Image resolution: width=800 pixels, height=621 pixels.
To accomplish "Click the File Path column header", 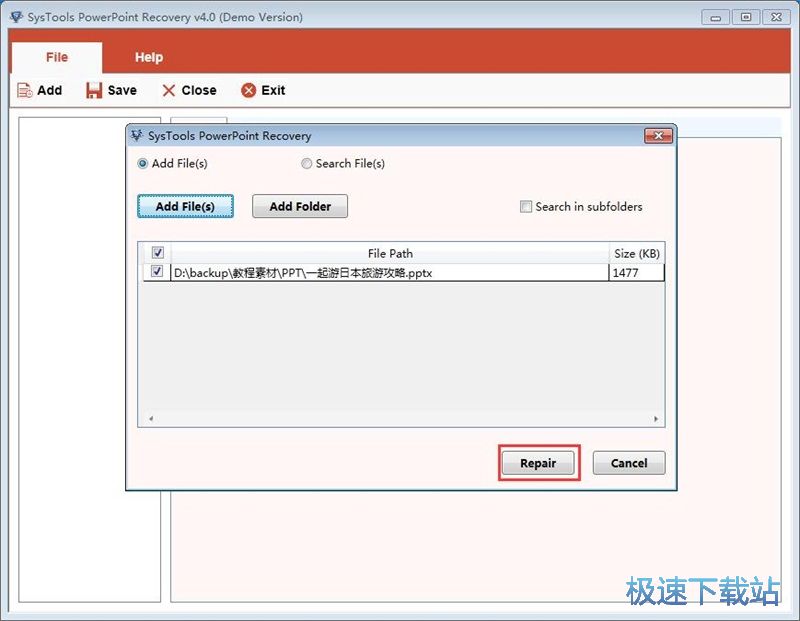I will coord(390,253).
